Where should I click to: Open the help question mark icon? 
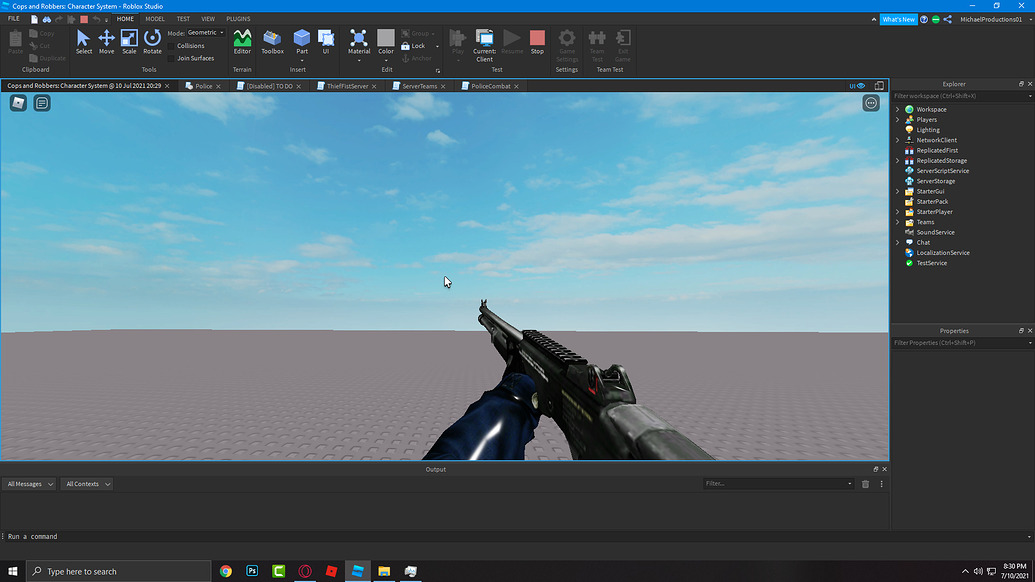point(924,19)
